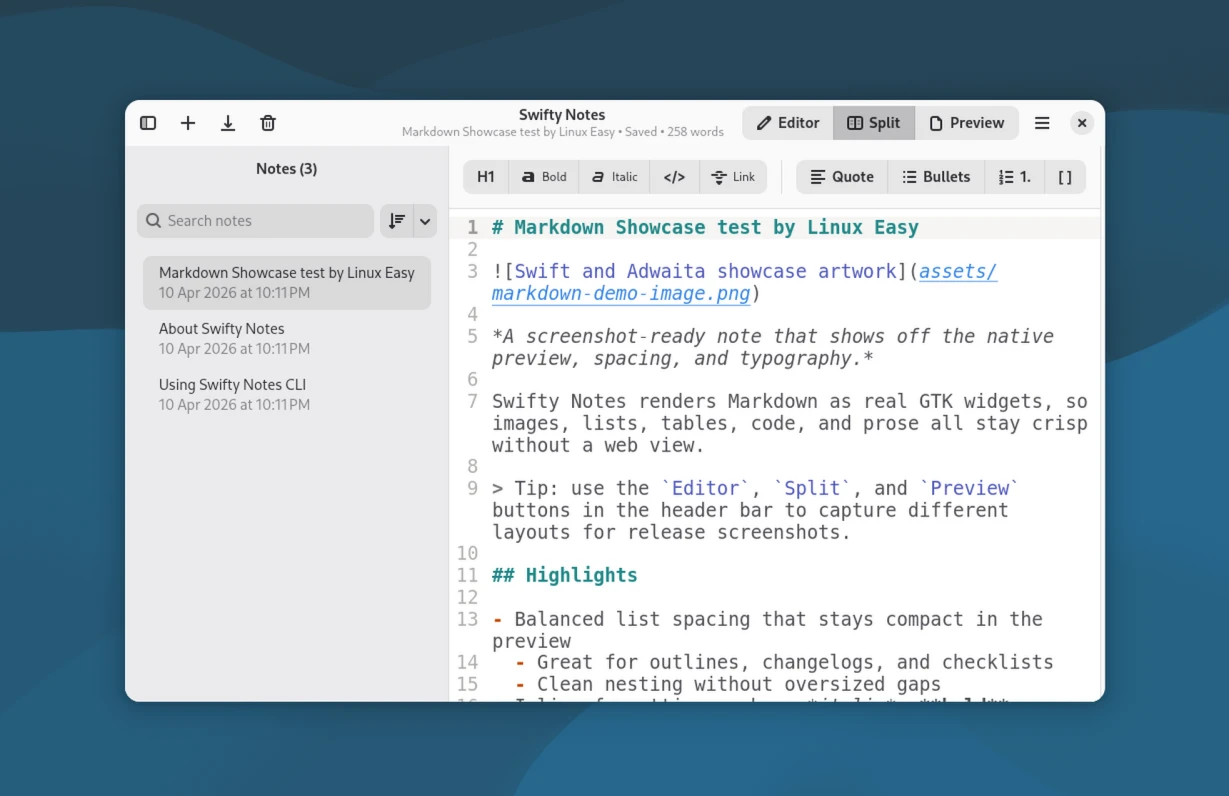Toggle the sidebar panel icon
The width and height of the screenshot is (1229, 796).
click(x=148, y=123)
